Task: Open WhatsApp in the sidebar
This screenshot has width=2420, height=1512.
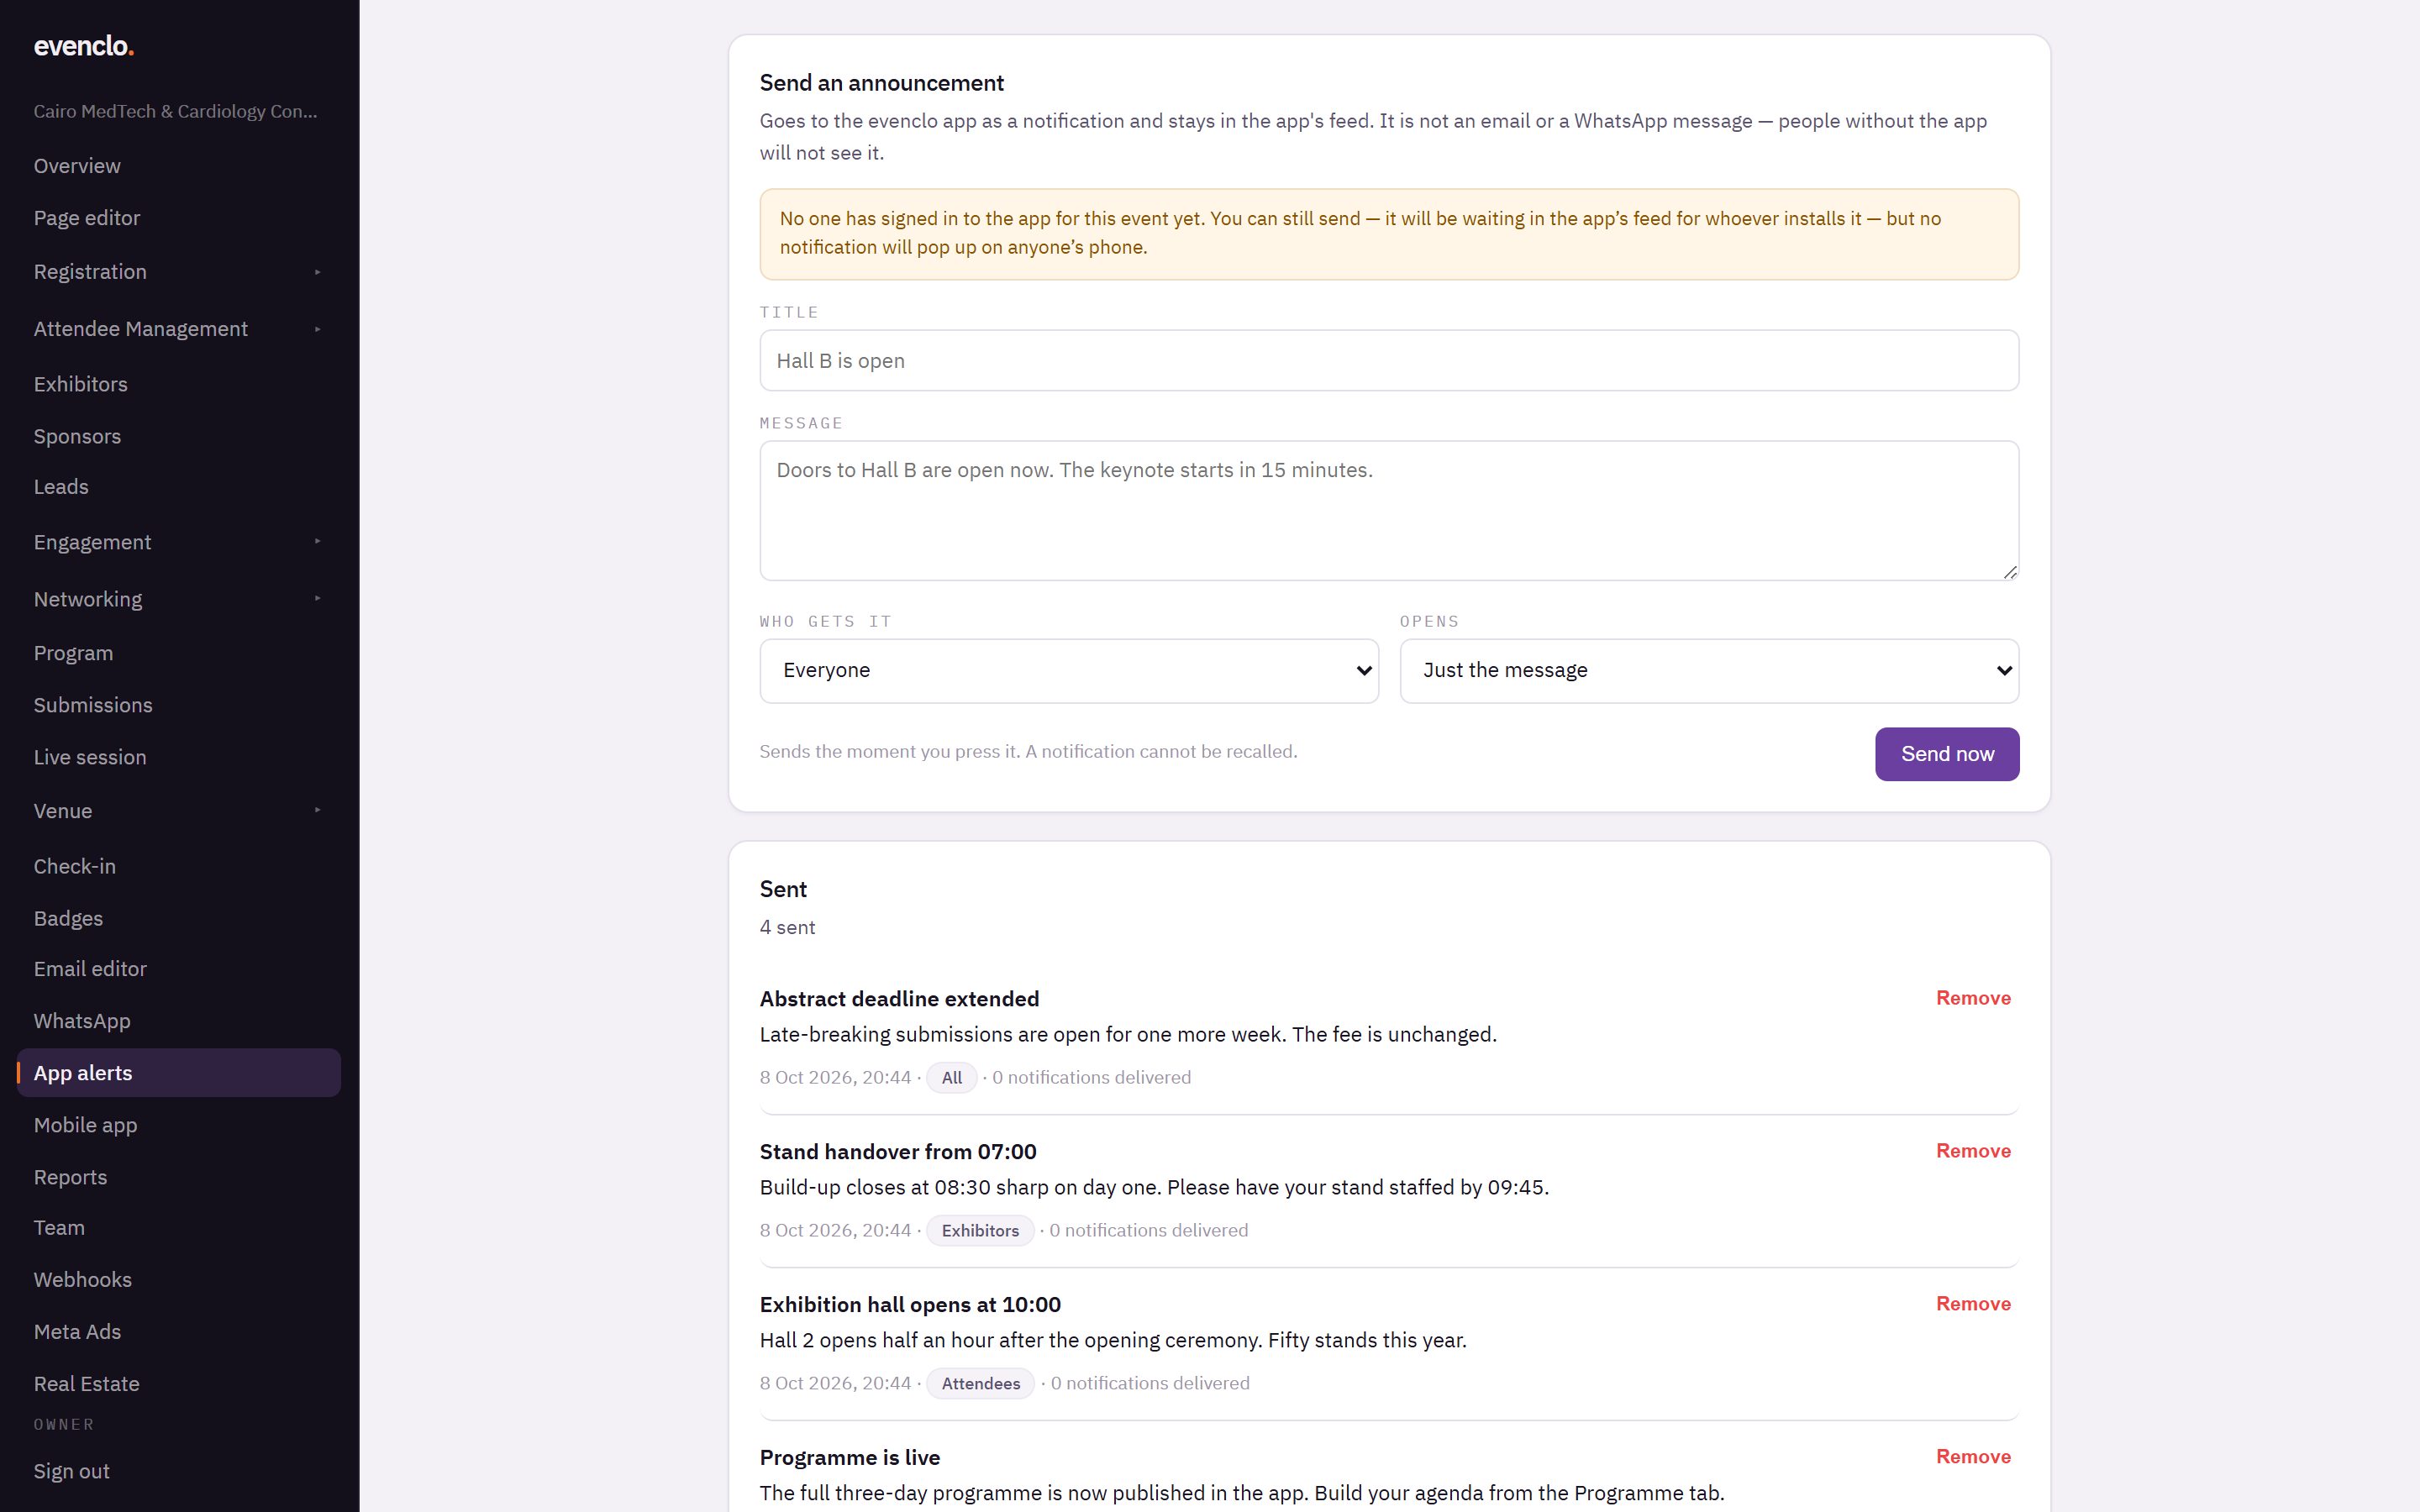Action: point(178,1021)
